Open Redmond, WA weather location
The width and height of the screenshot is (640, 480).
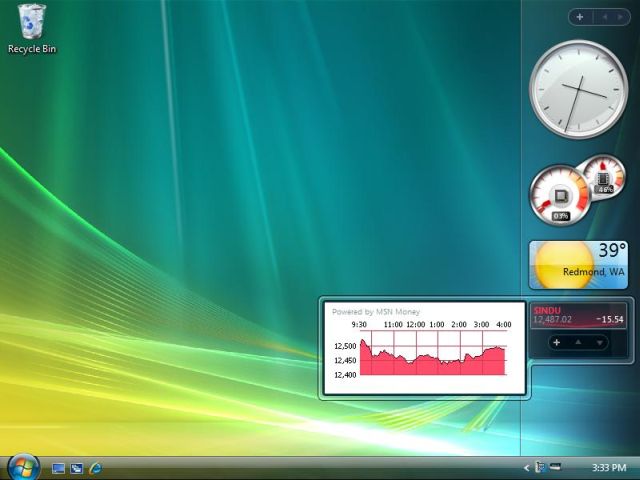pos(593,272)
